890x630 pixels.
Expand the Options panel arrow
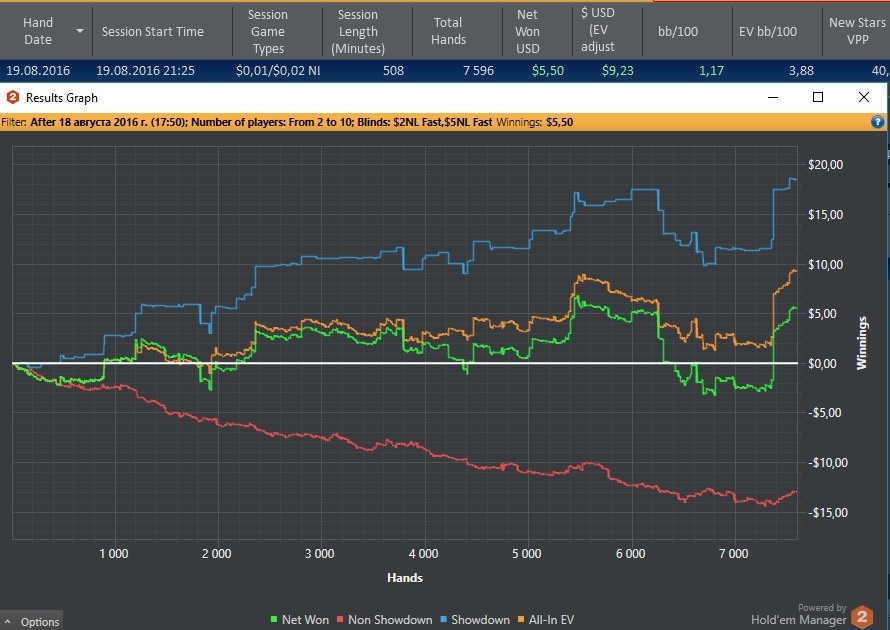click(x=8, y=621)
